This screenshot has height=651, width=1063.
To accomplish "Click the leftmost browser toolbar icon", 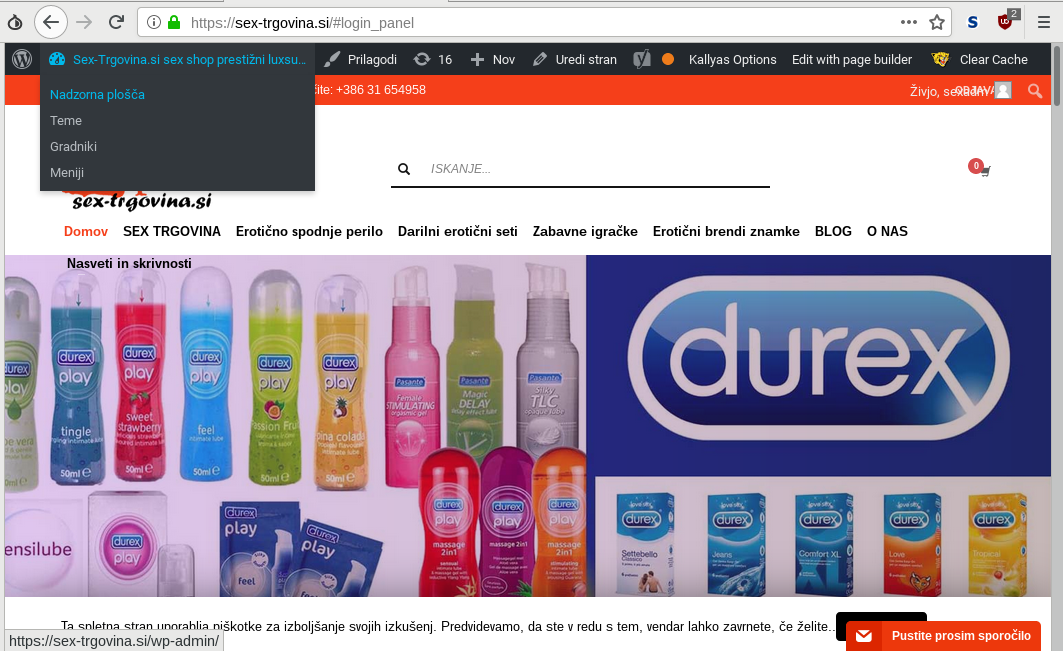I will tap(15, 22).
